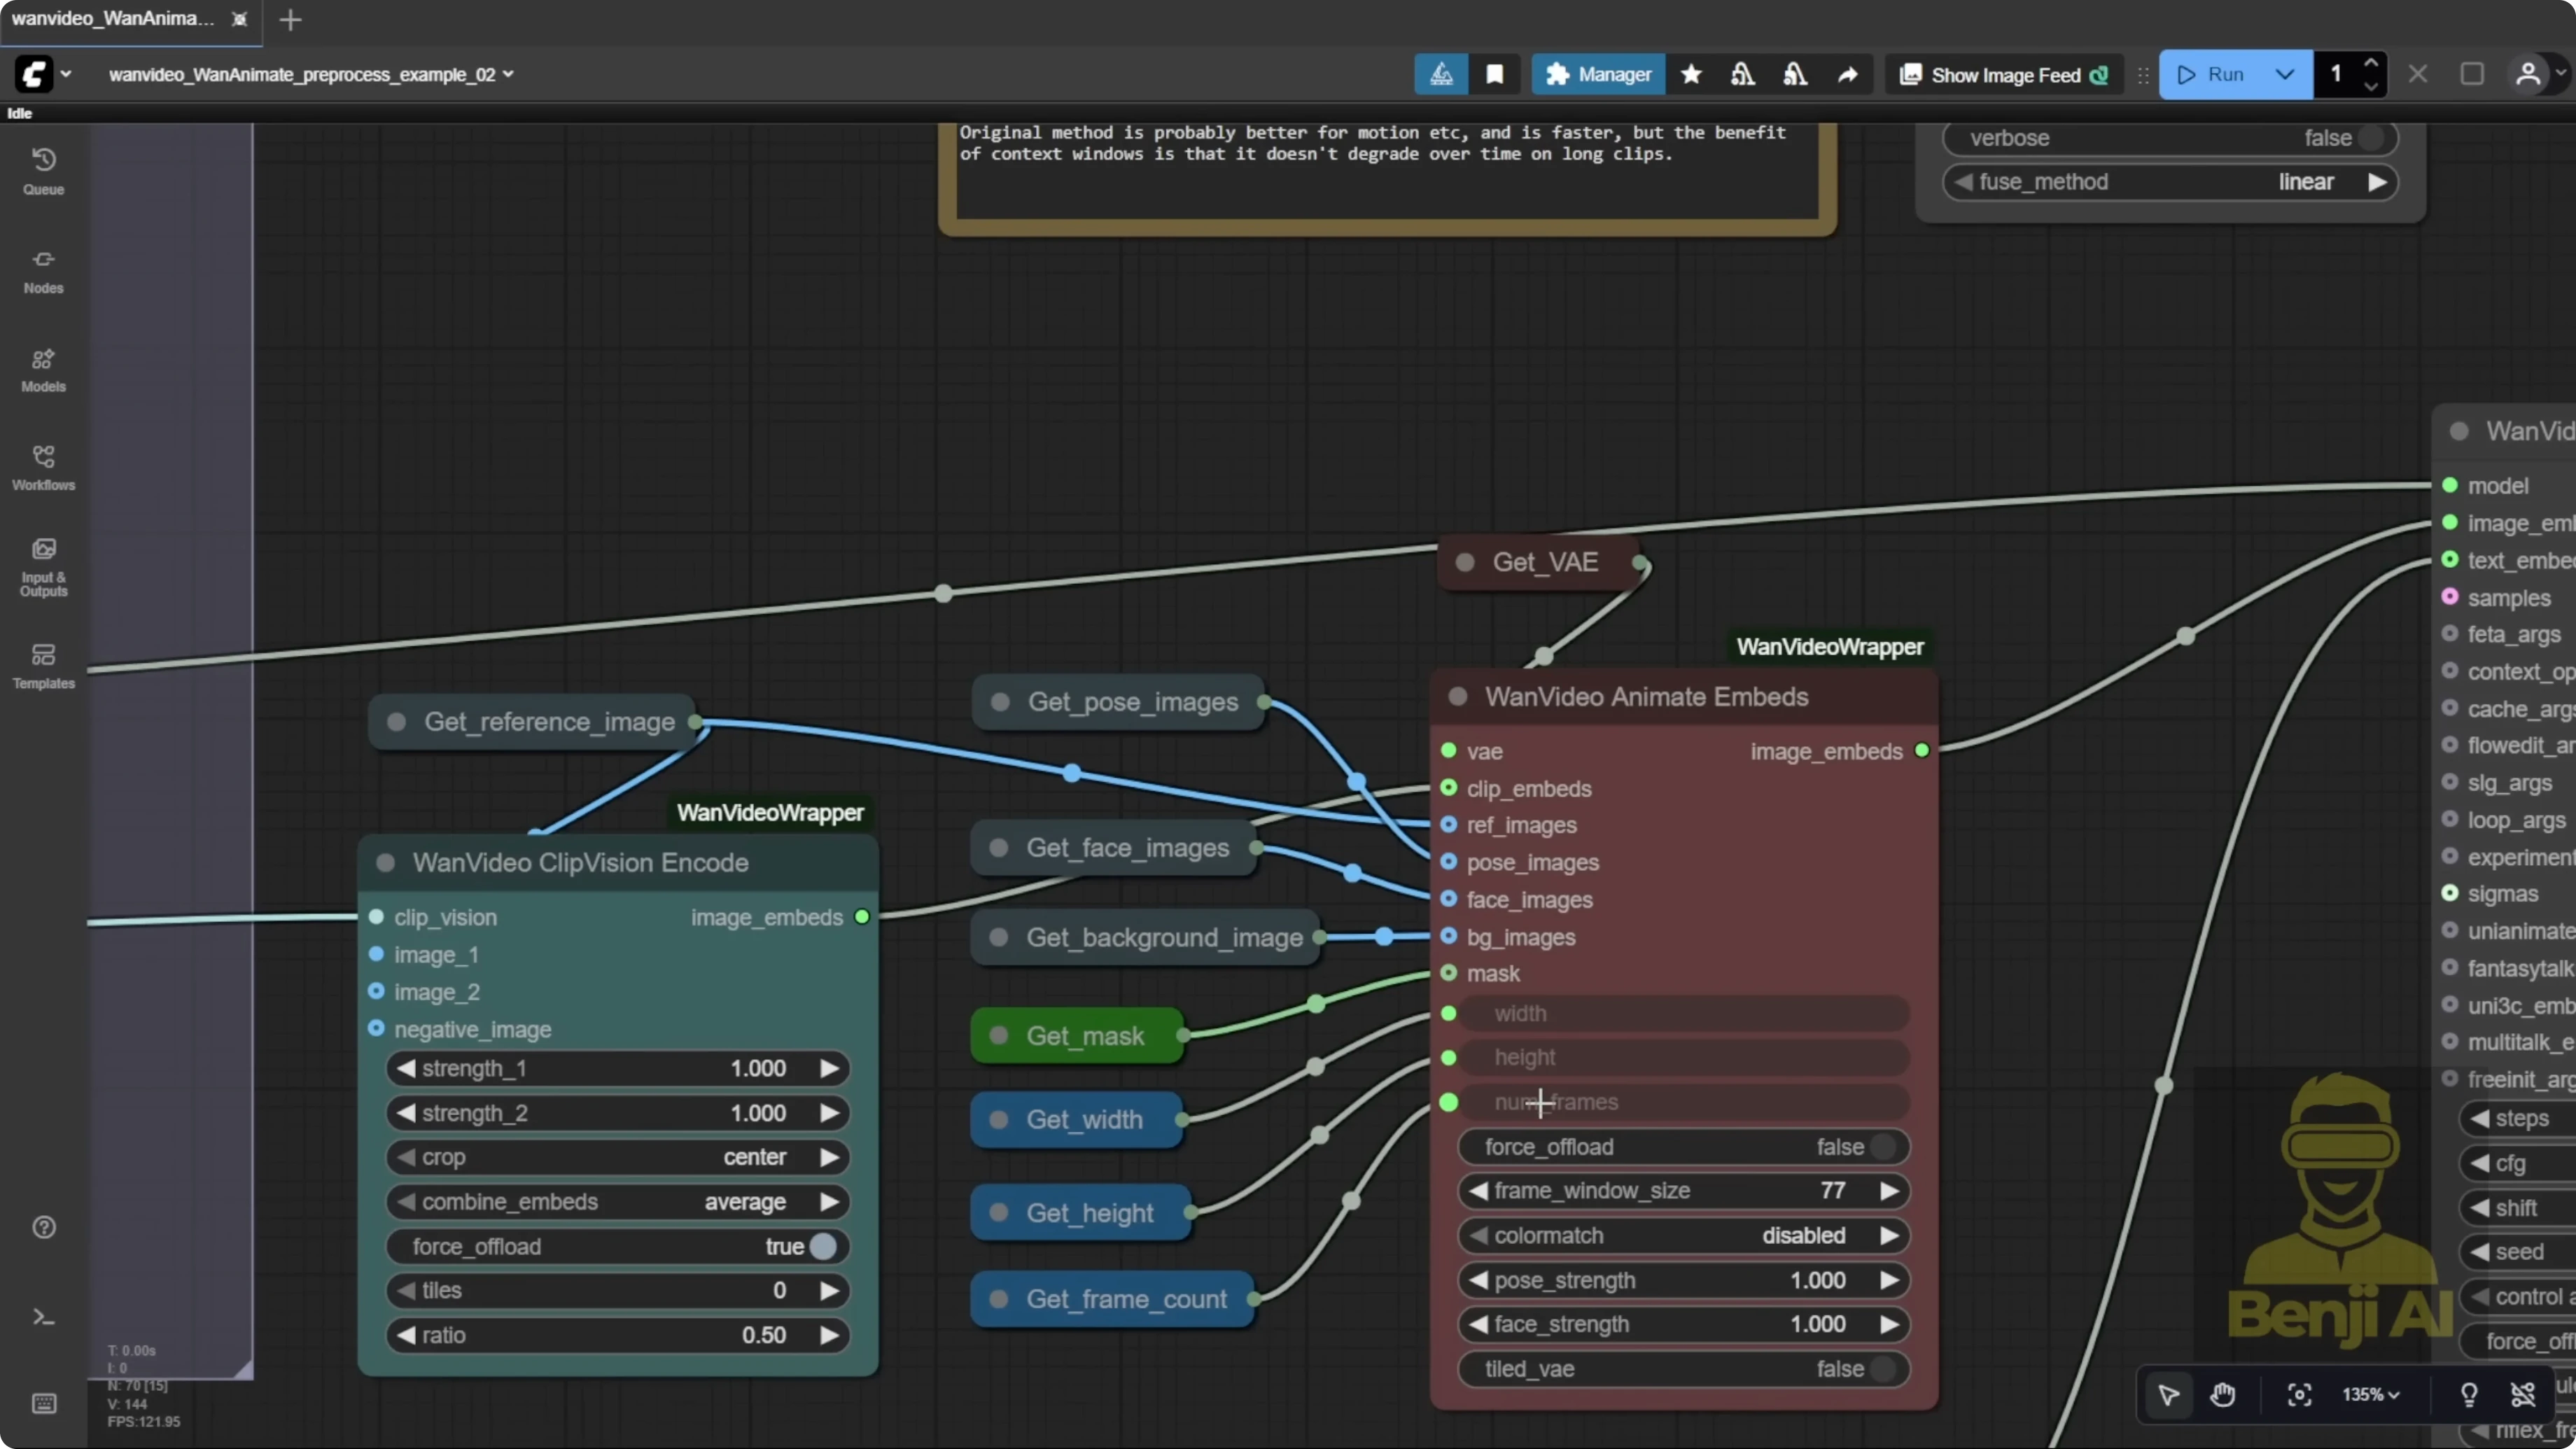Select the Workflows sidebar icon
Screen dimensions: 2576x1449
[x=43, y=467]
